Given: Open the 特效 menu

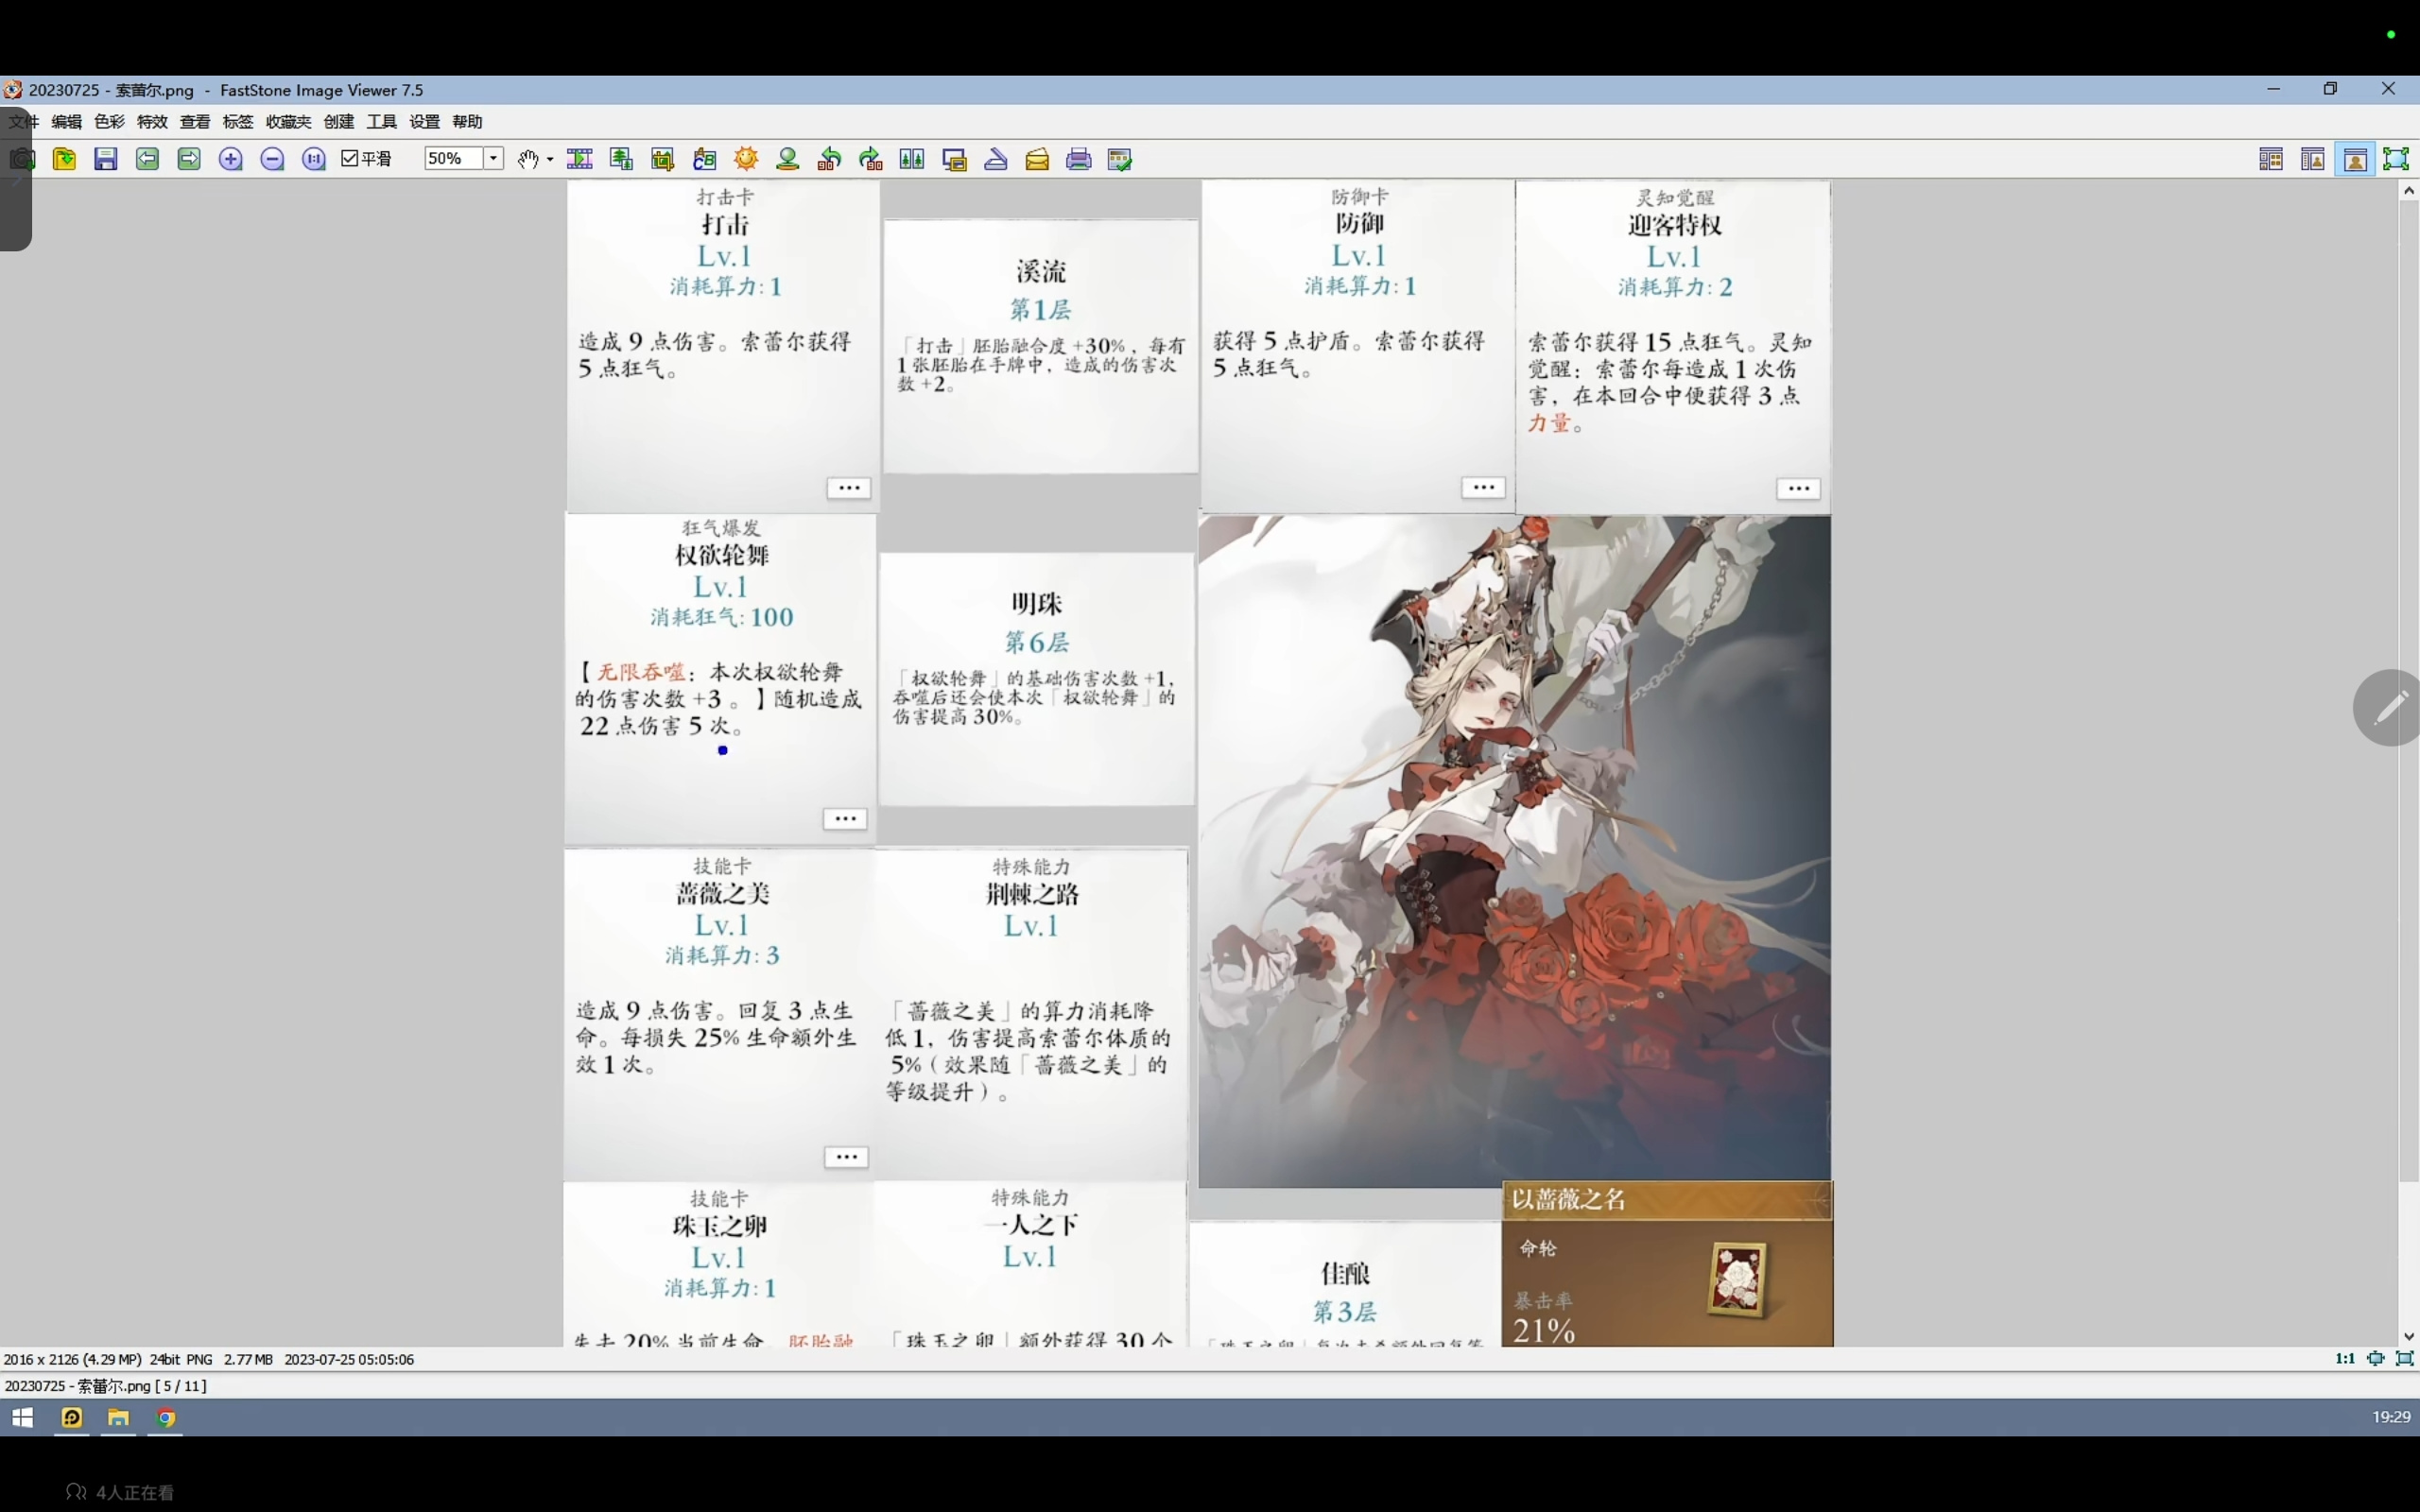Looking at the screenshot, I should pyautogui.click(x=152, y=122).
